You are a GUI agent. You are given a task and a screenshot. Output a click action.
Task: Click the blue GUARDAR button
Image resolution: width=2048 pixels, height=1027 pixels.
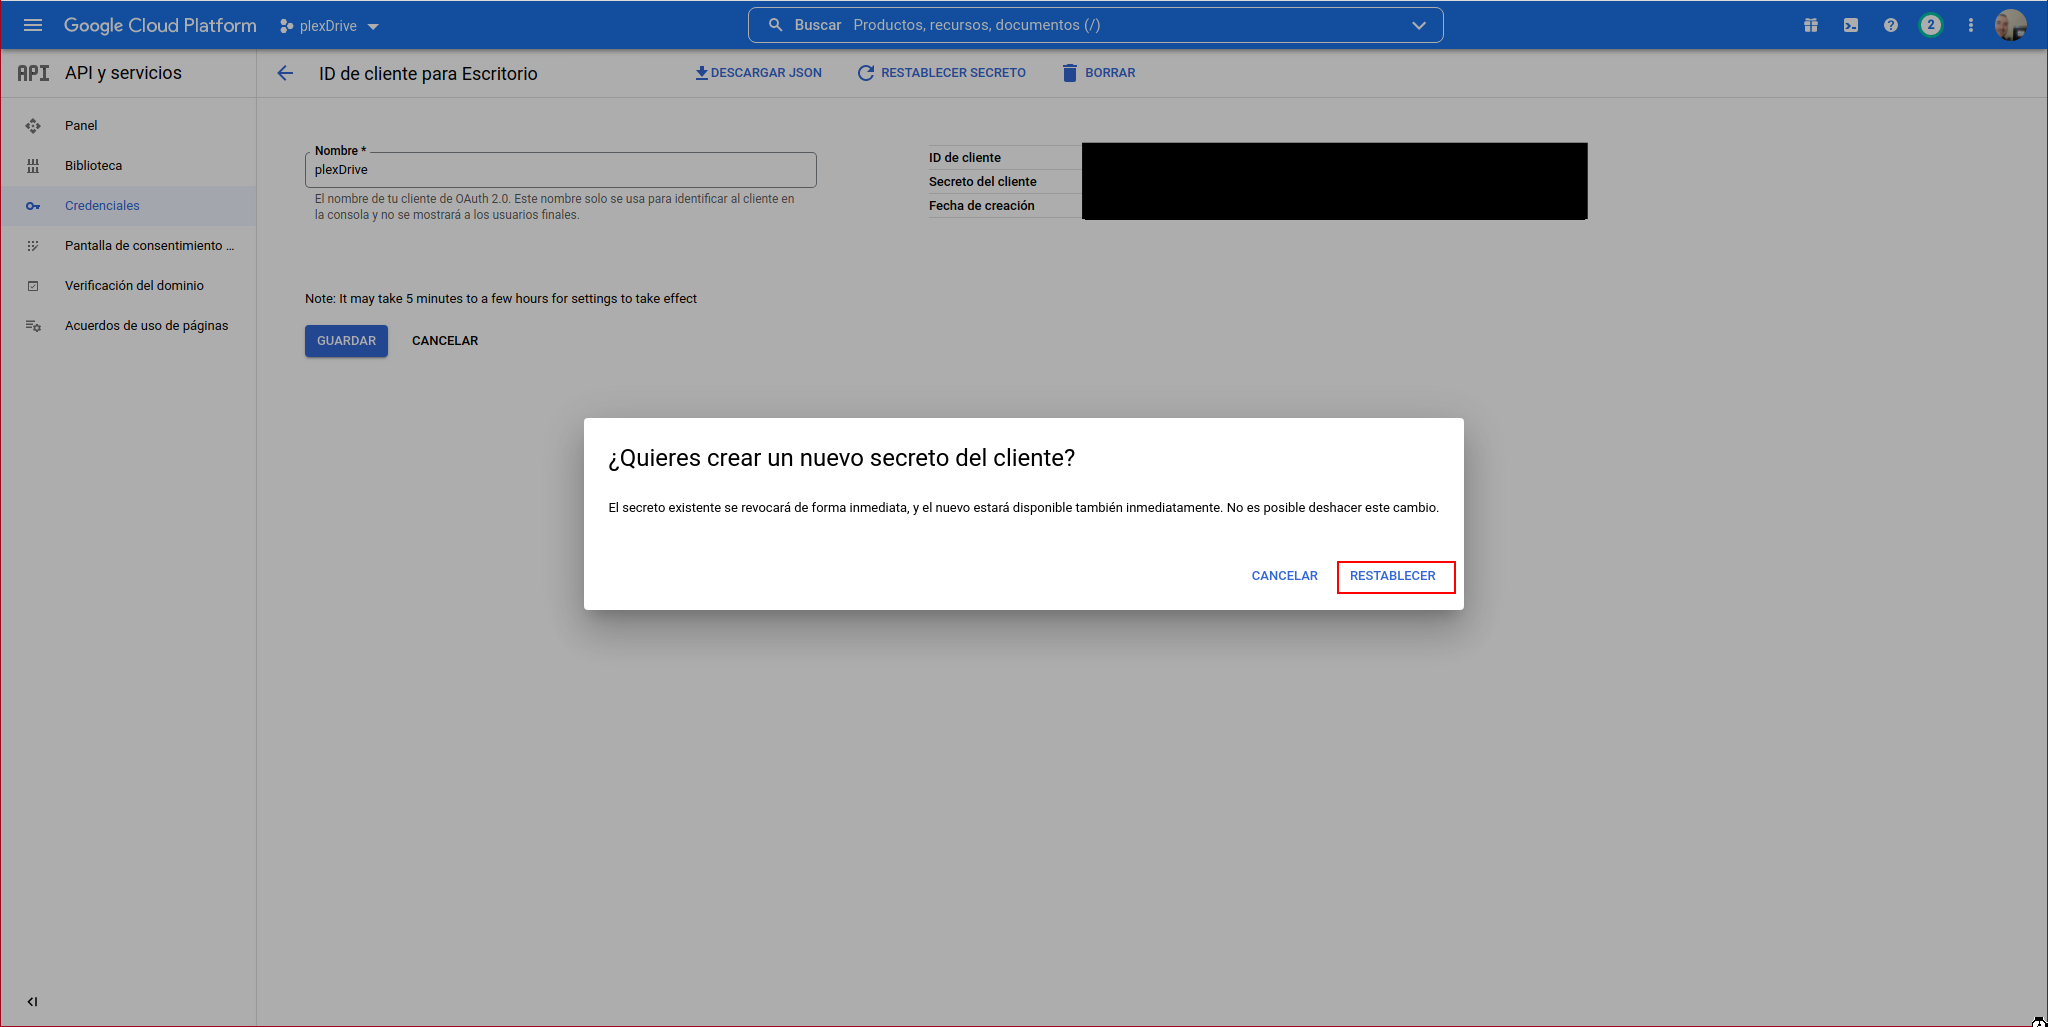tap(346, 341)
